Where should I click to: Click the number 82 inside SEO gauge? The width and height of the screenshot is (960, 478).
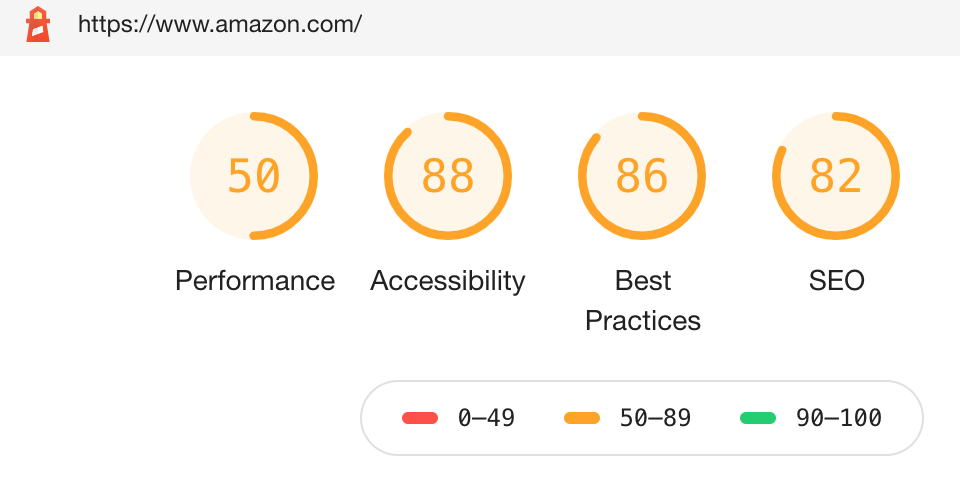coord(836,176)
